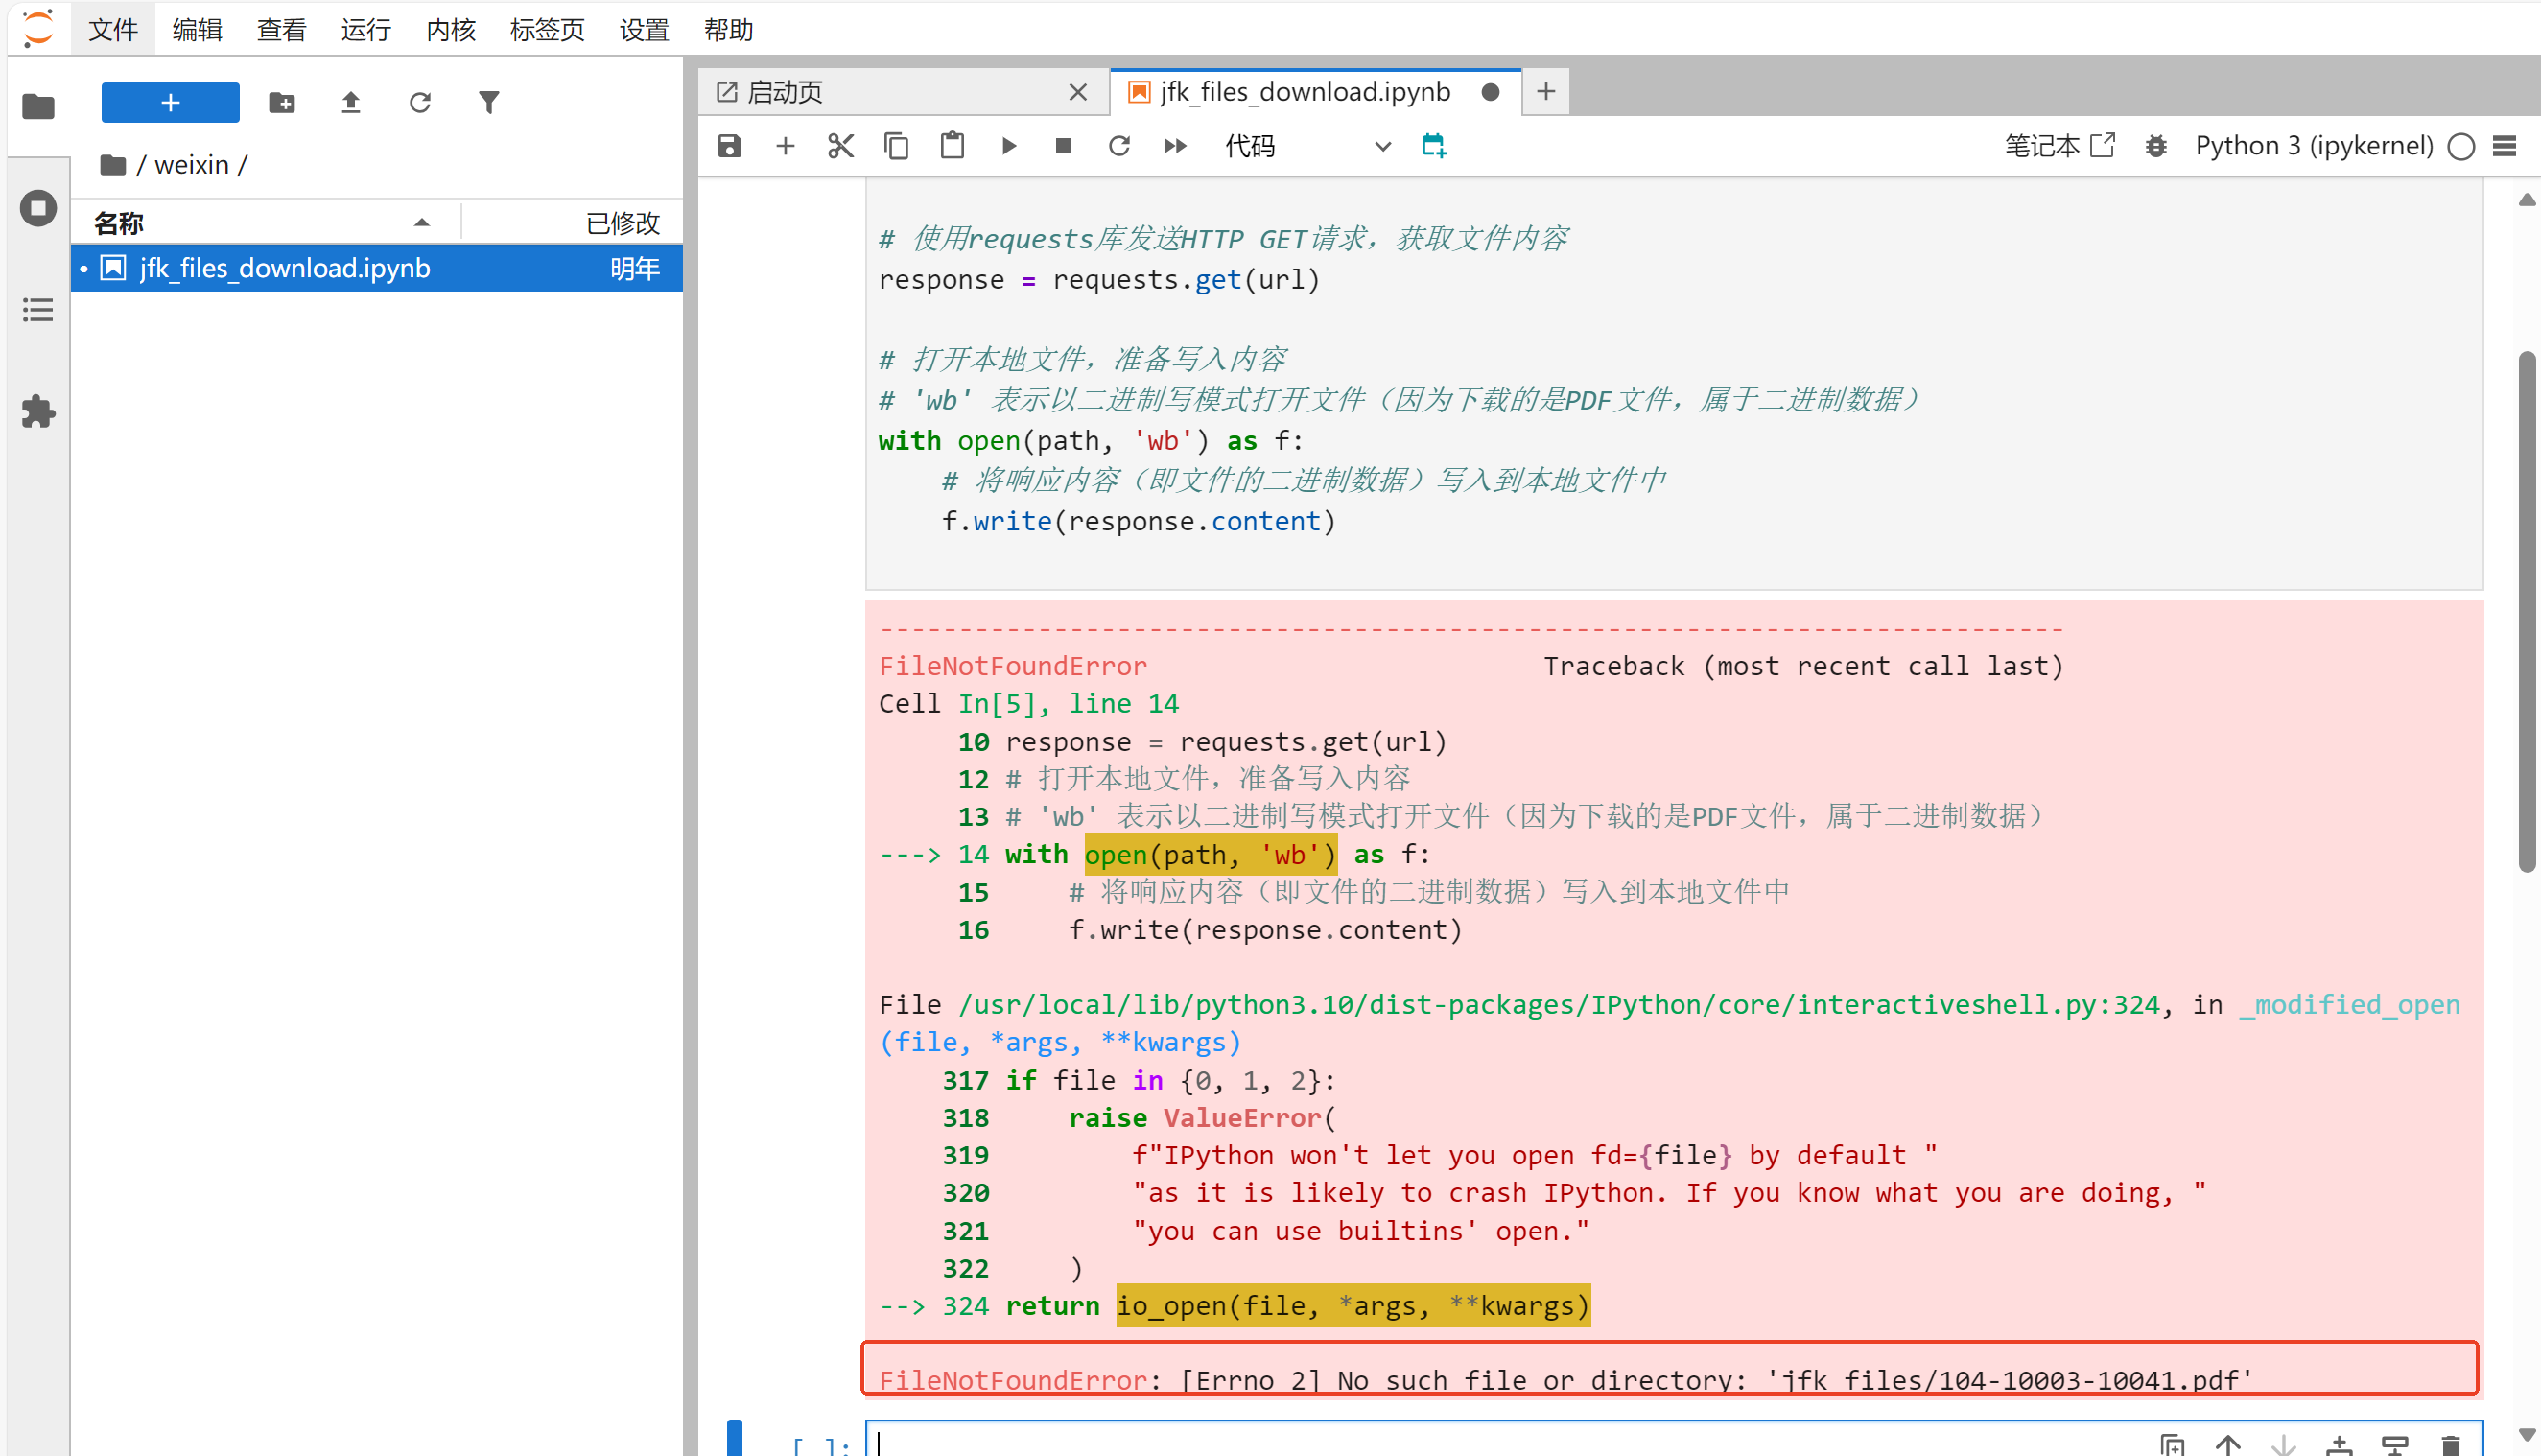This screenshot has height=1456, width=2541.
Task: Toggle the file filter funnel icon
Action: 488,102
